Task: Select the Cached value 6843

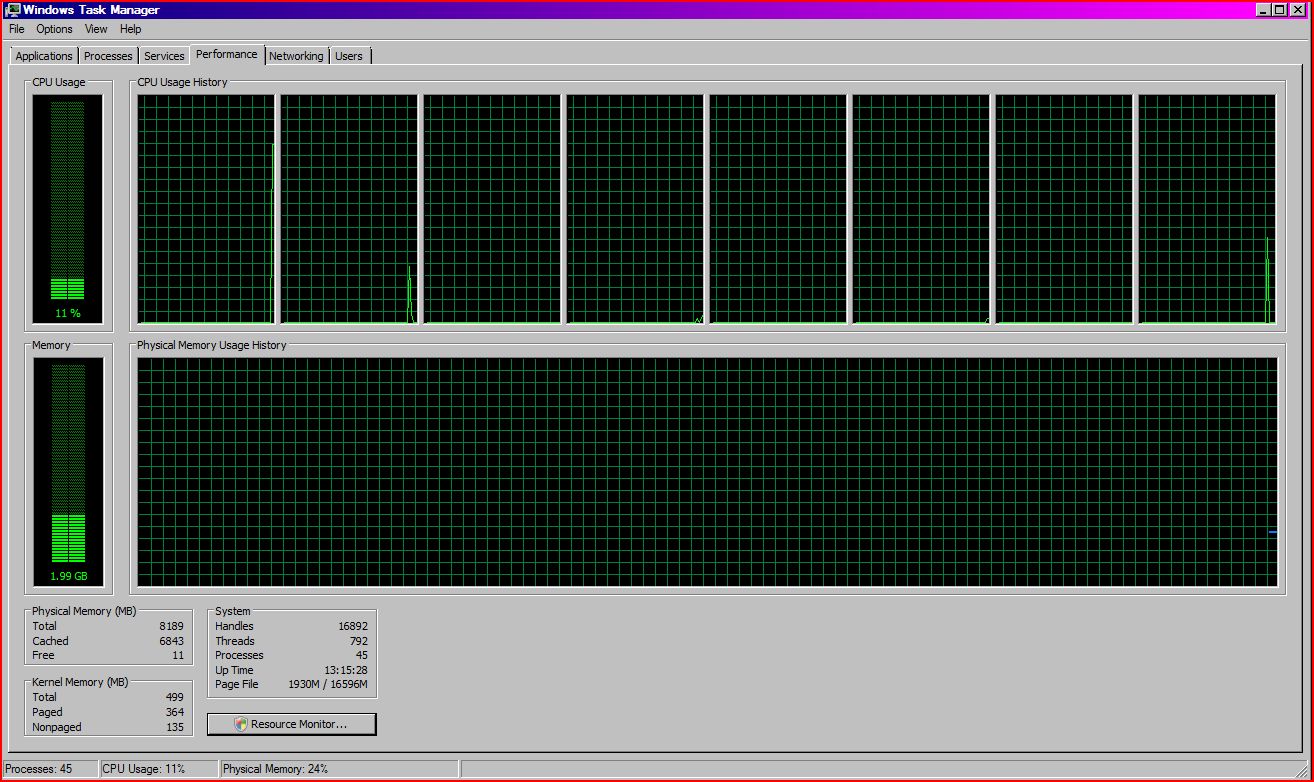Action: [171, 641]
